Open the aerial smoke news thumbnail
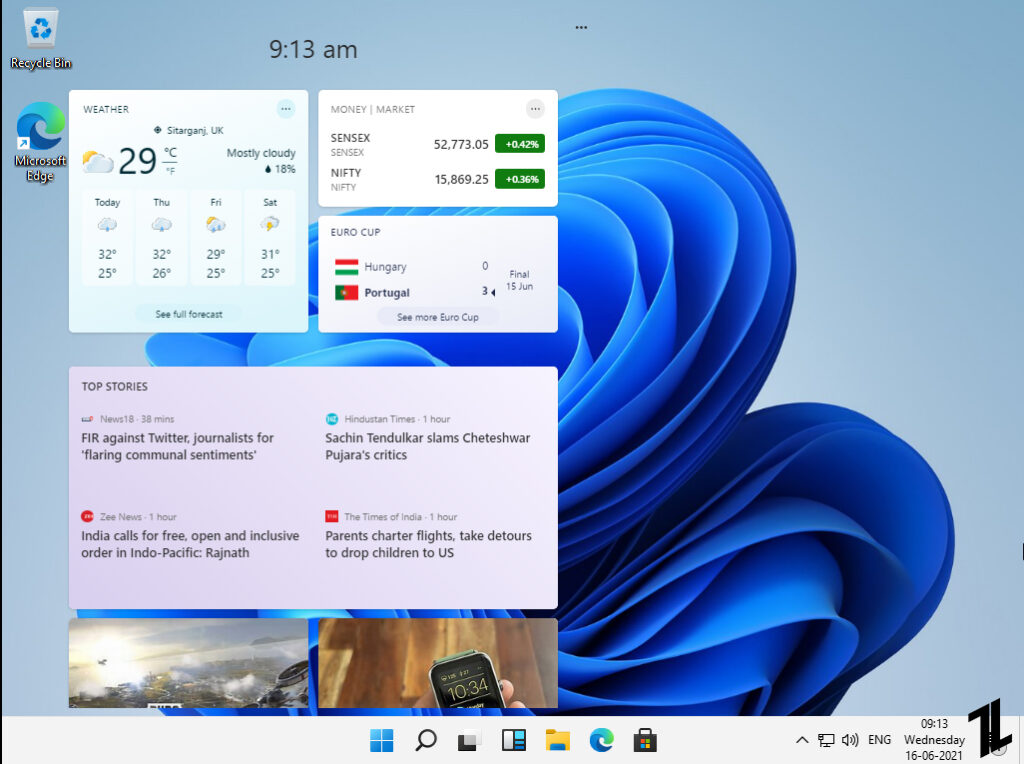The width and height of the screenshot is (1024, 764). pos(188,663)
